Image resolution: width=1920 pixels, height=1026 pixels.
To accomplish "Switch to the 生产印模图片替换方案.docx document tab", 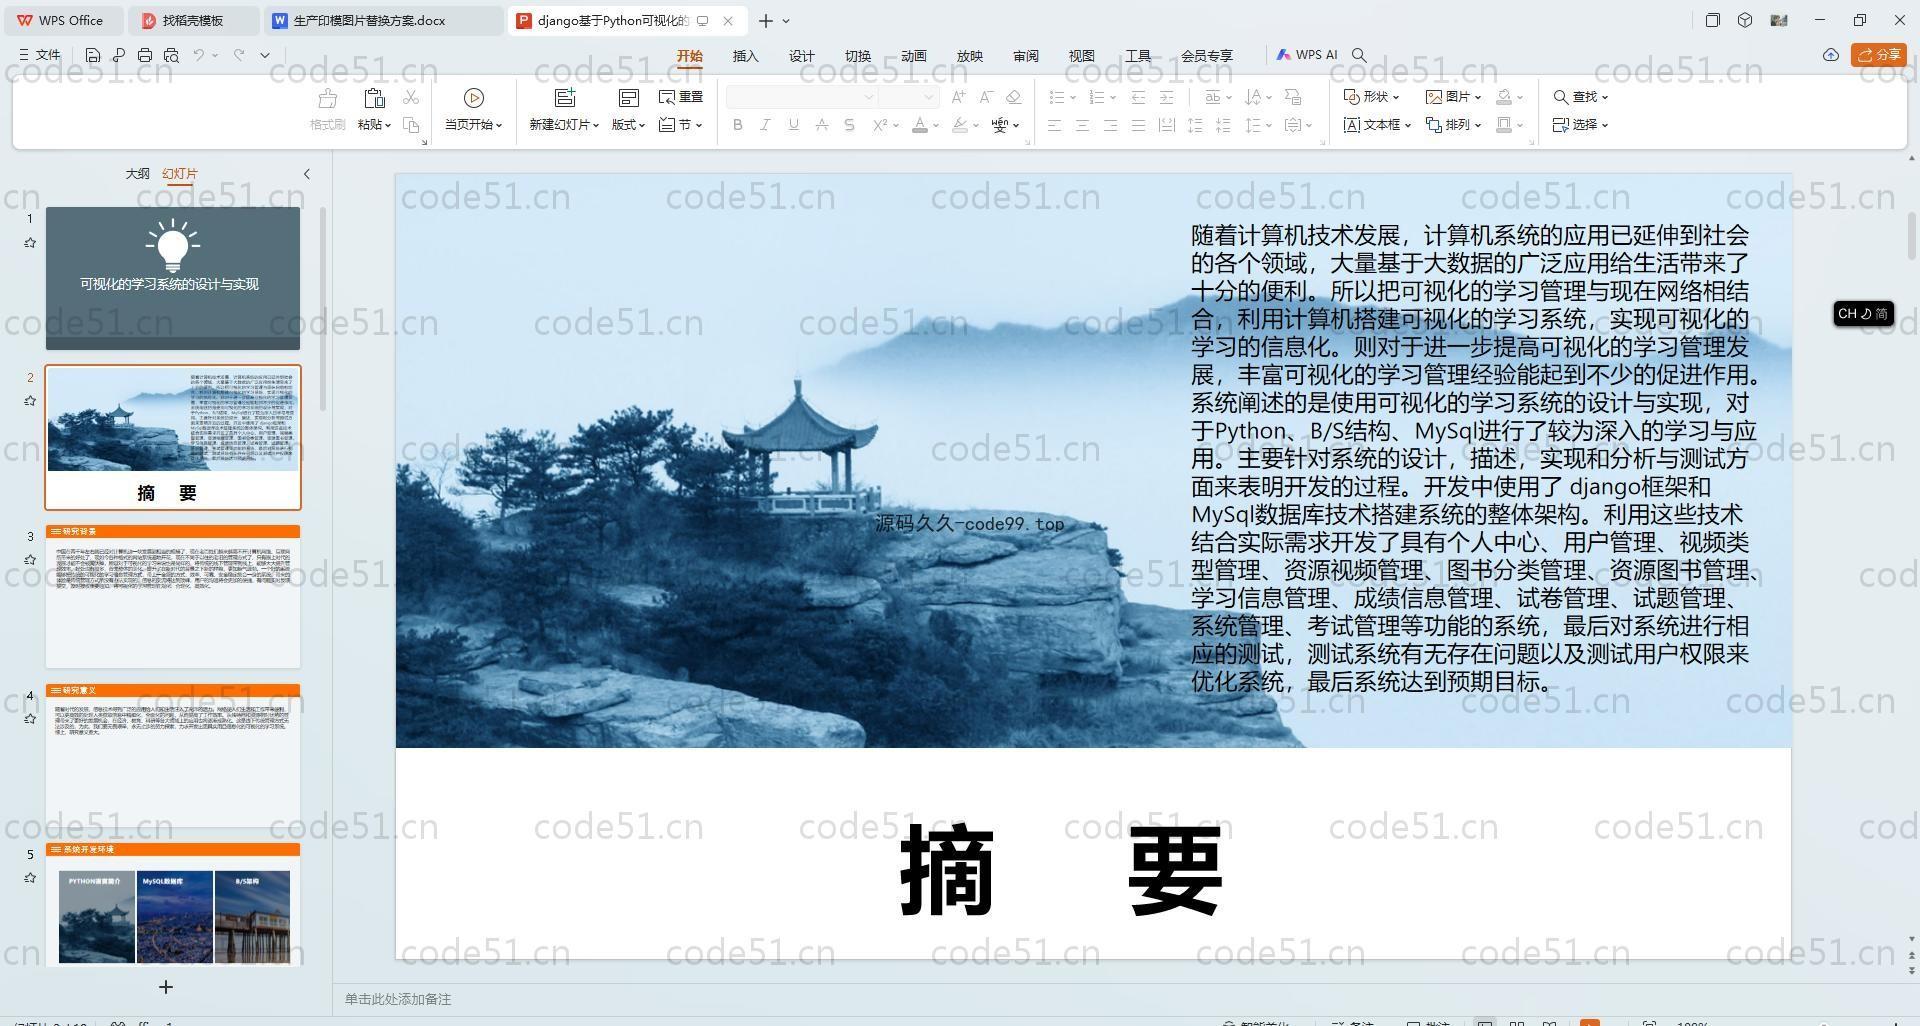I will click(384, 20).
